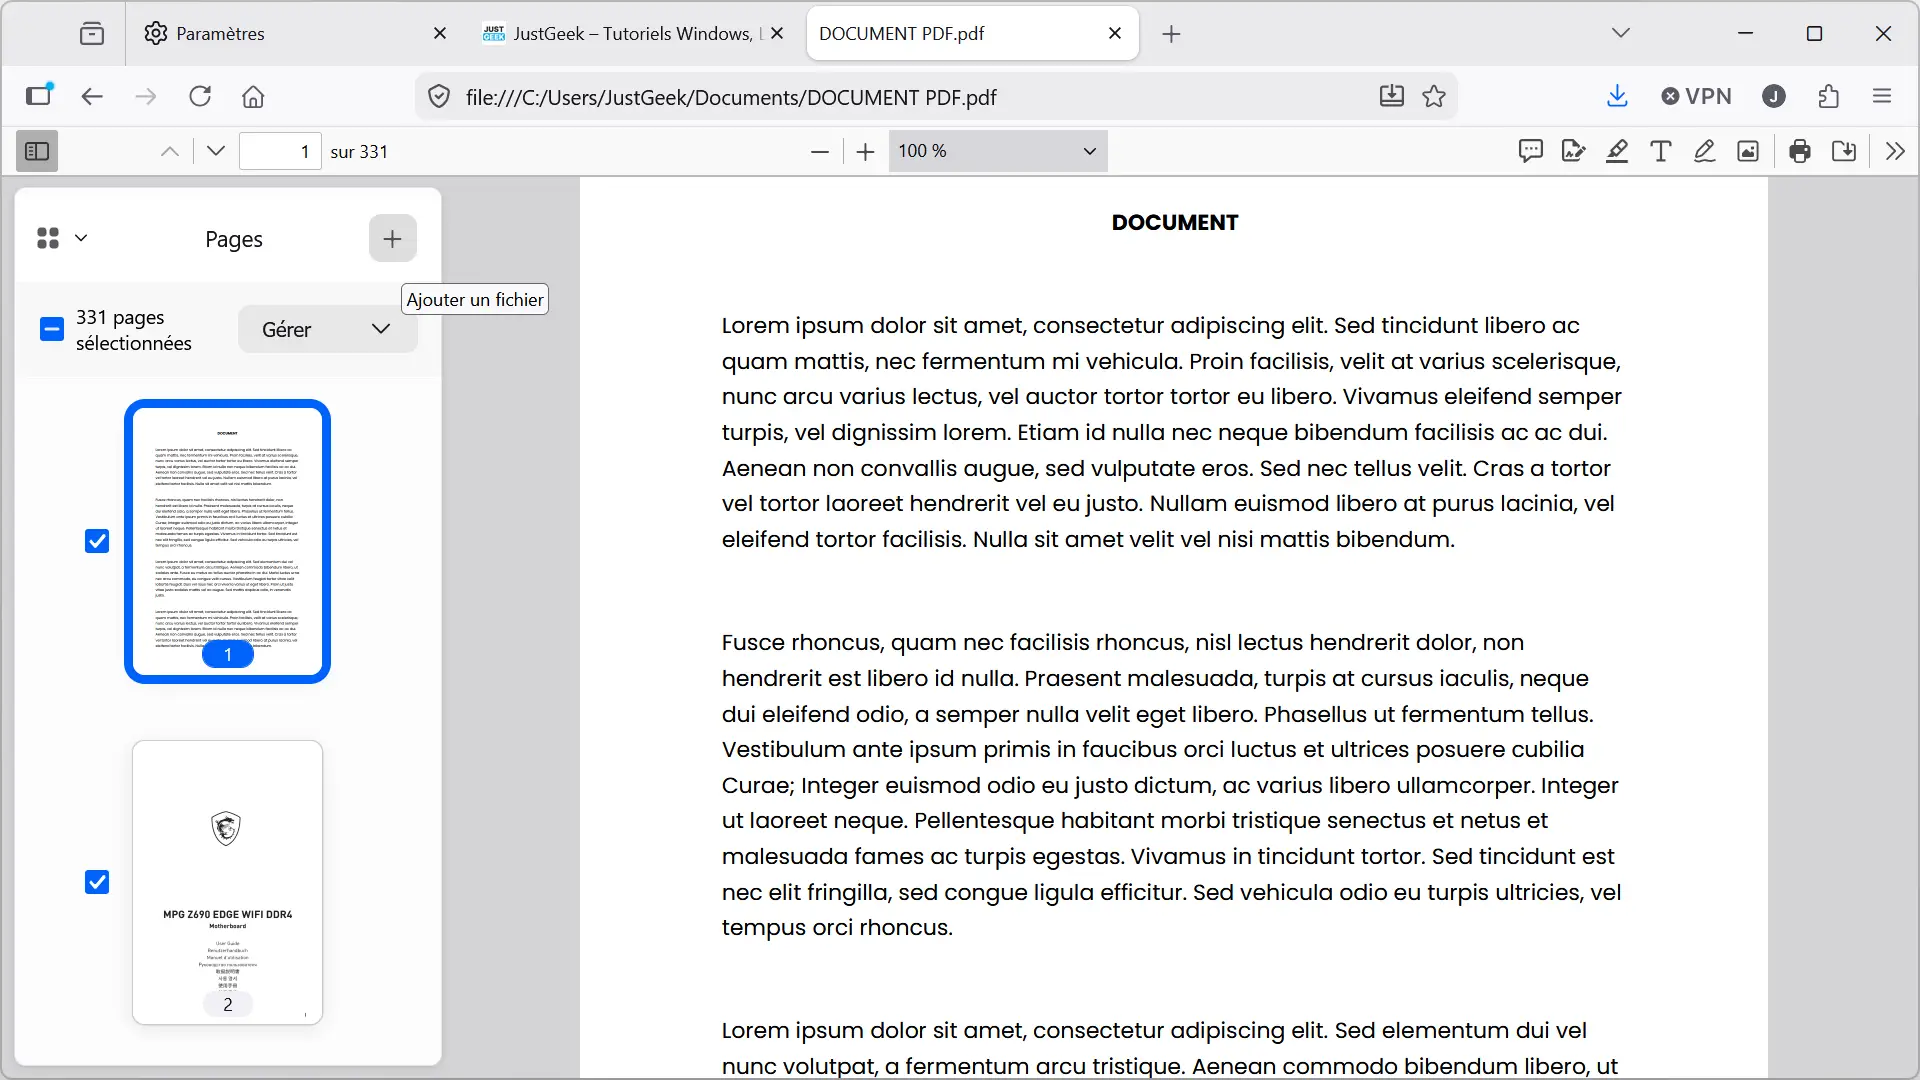Zoom out with the minus button

pyautogui.click(x=820, y=151)
